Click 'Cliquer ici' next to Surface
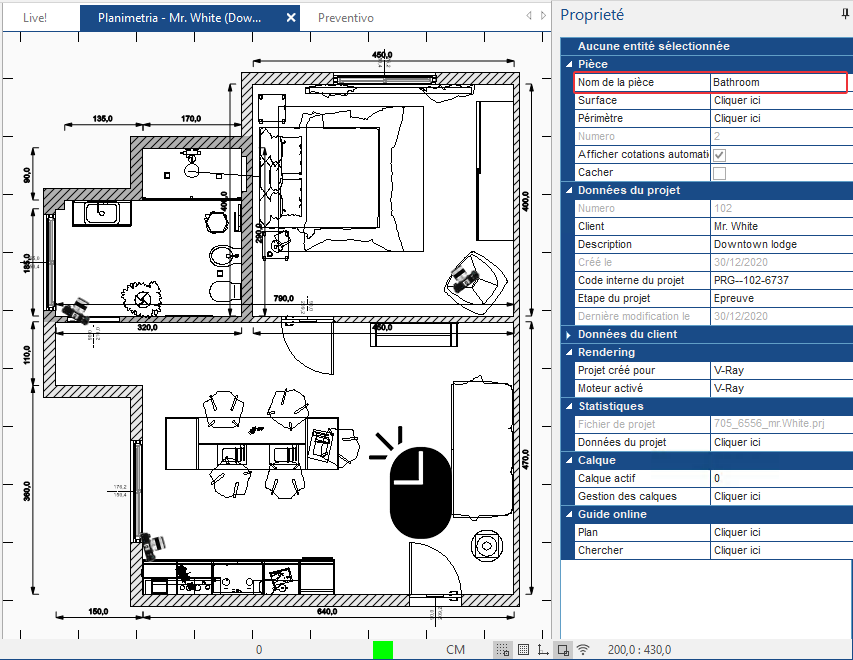The width and height of the screenshot is (853, 660). pyautogui.click(x=737, y=100)
